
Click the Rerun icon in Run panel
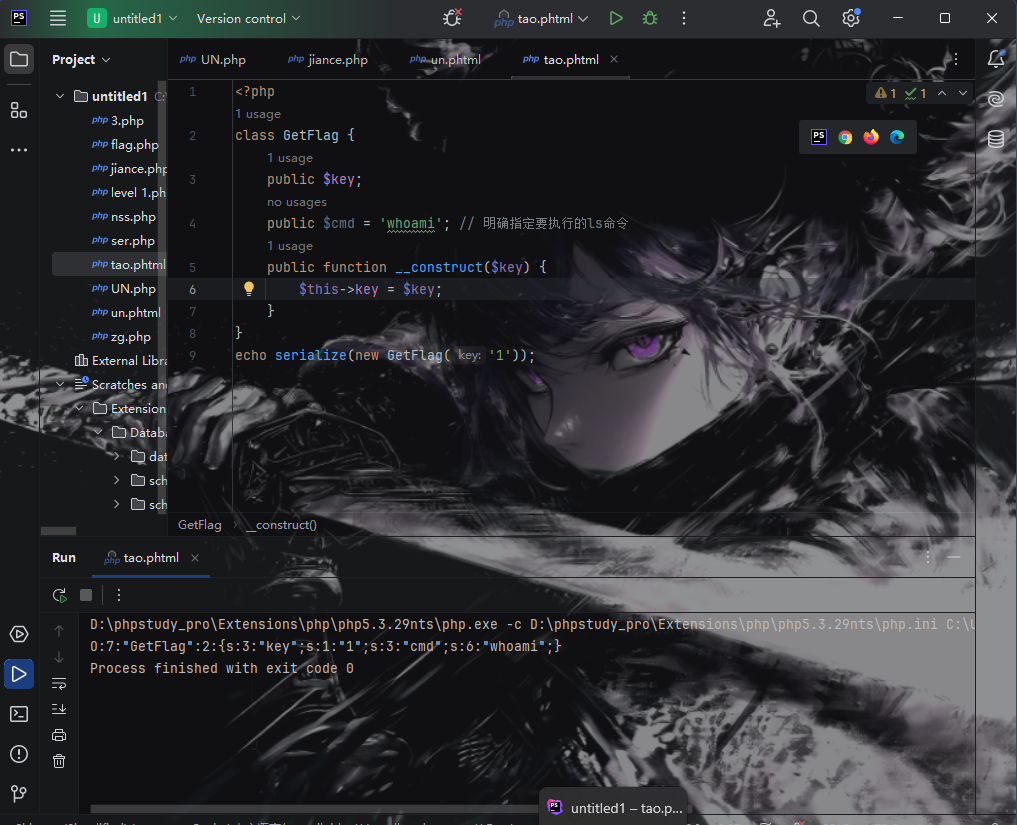(x=60, y=595)
